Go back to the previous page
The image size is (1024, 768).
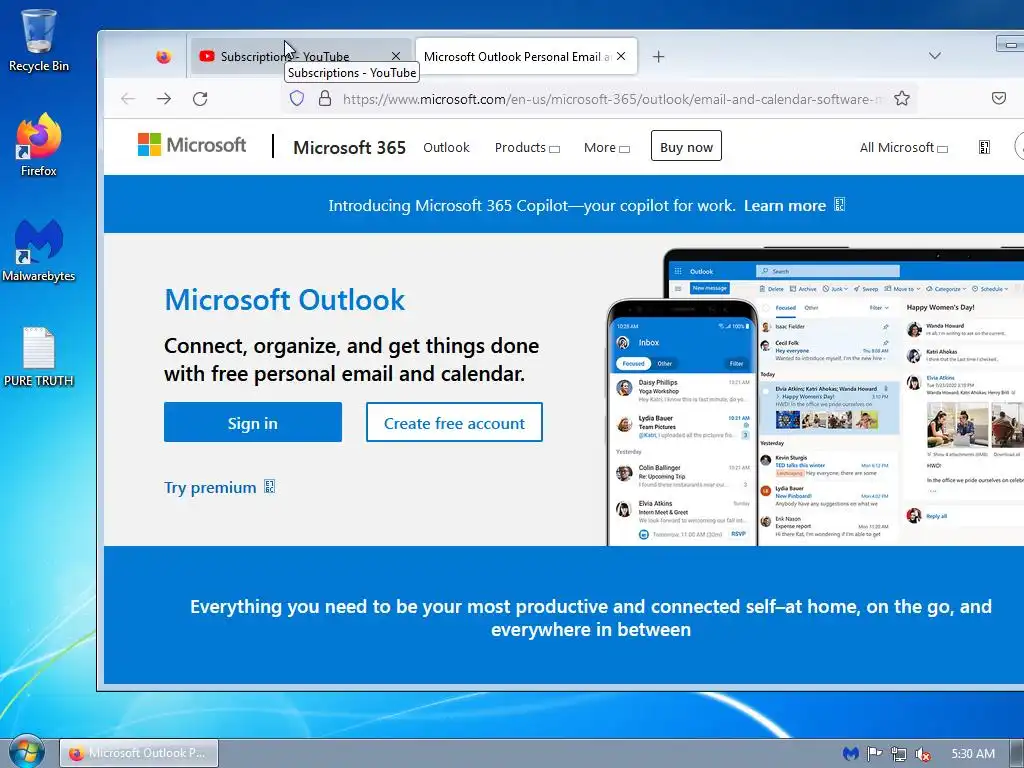[x=128, y=99]
